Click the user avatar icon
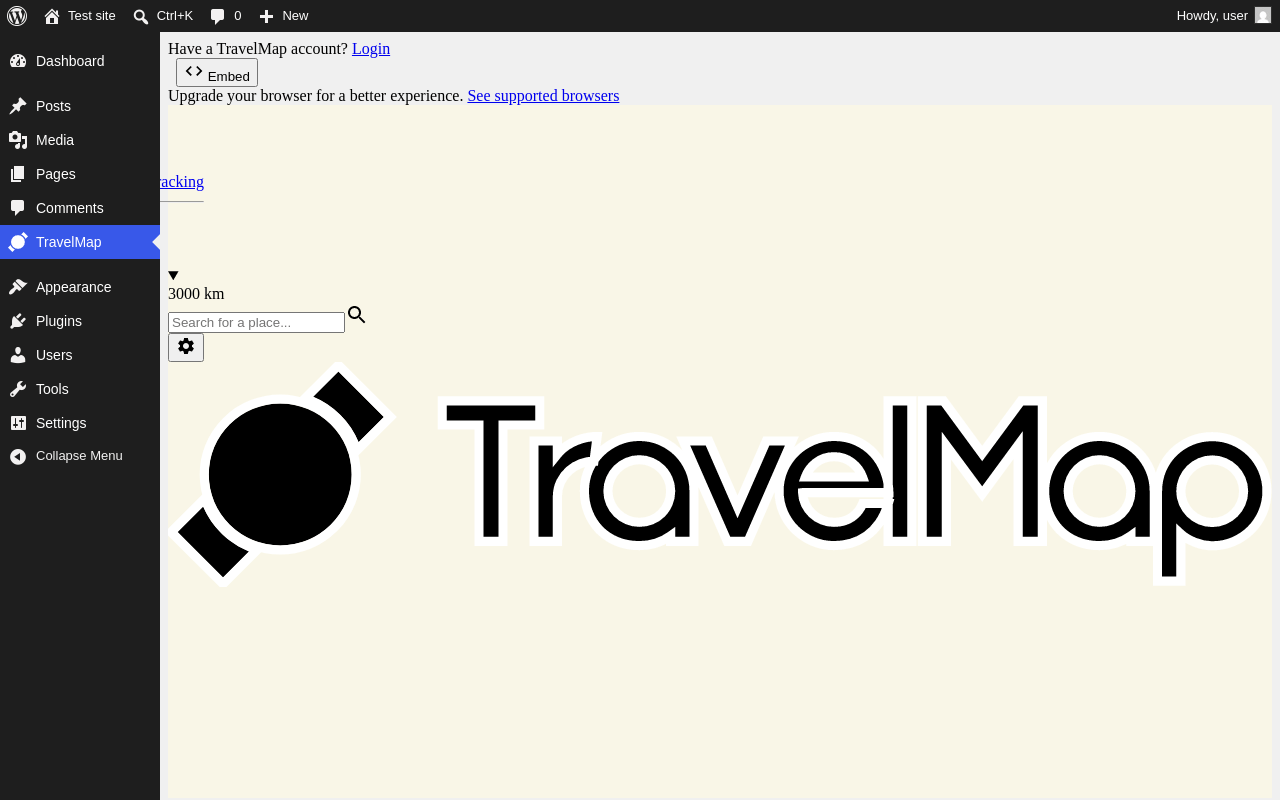1280x800 pixels. click(x=1263, y=16)
